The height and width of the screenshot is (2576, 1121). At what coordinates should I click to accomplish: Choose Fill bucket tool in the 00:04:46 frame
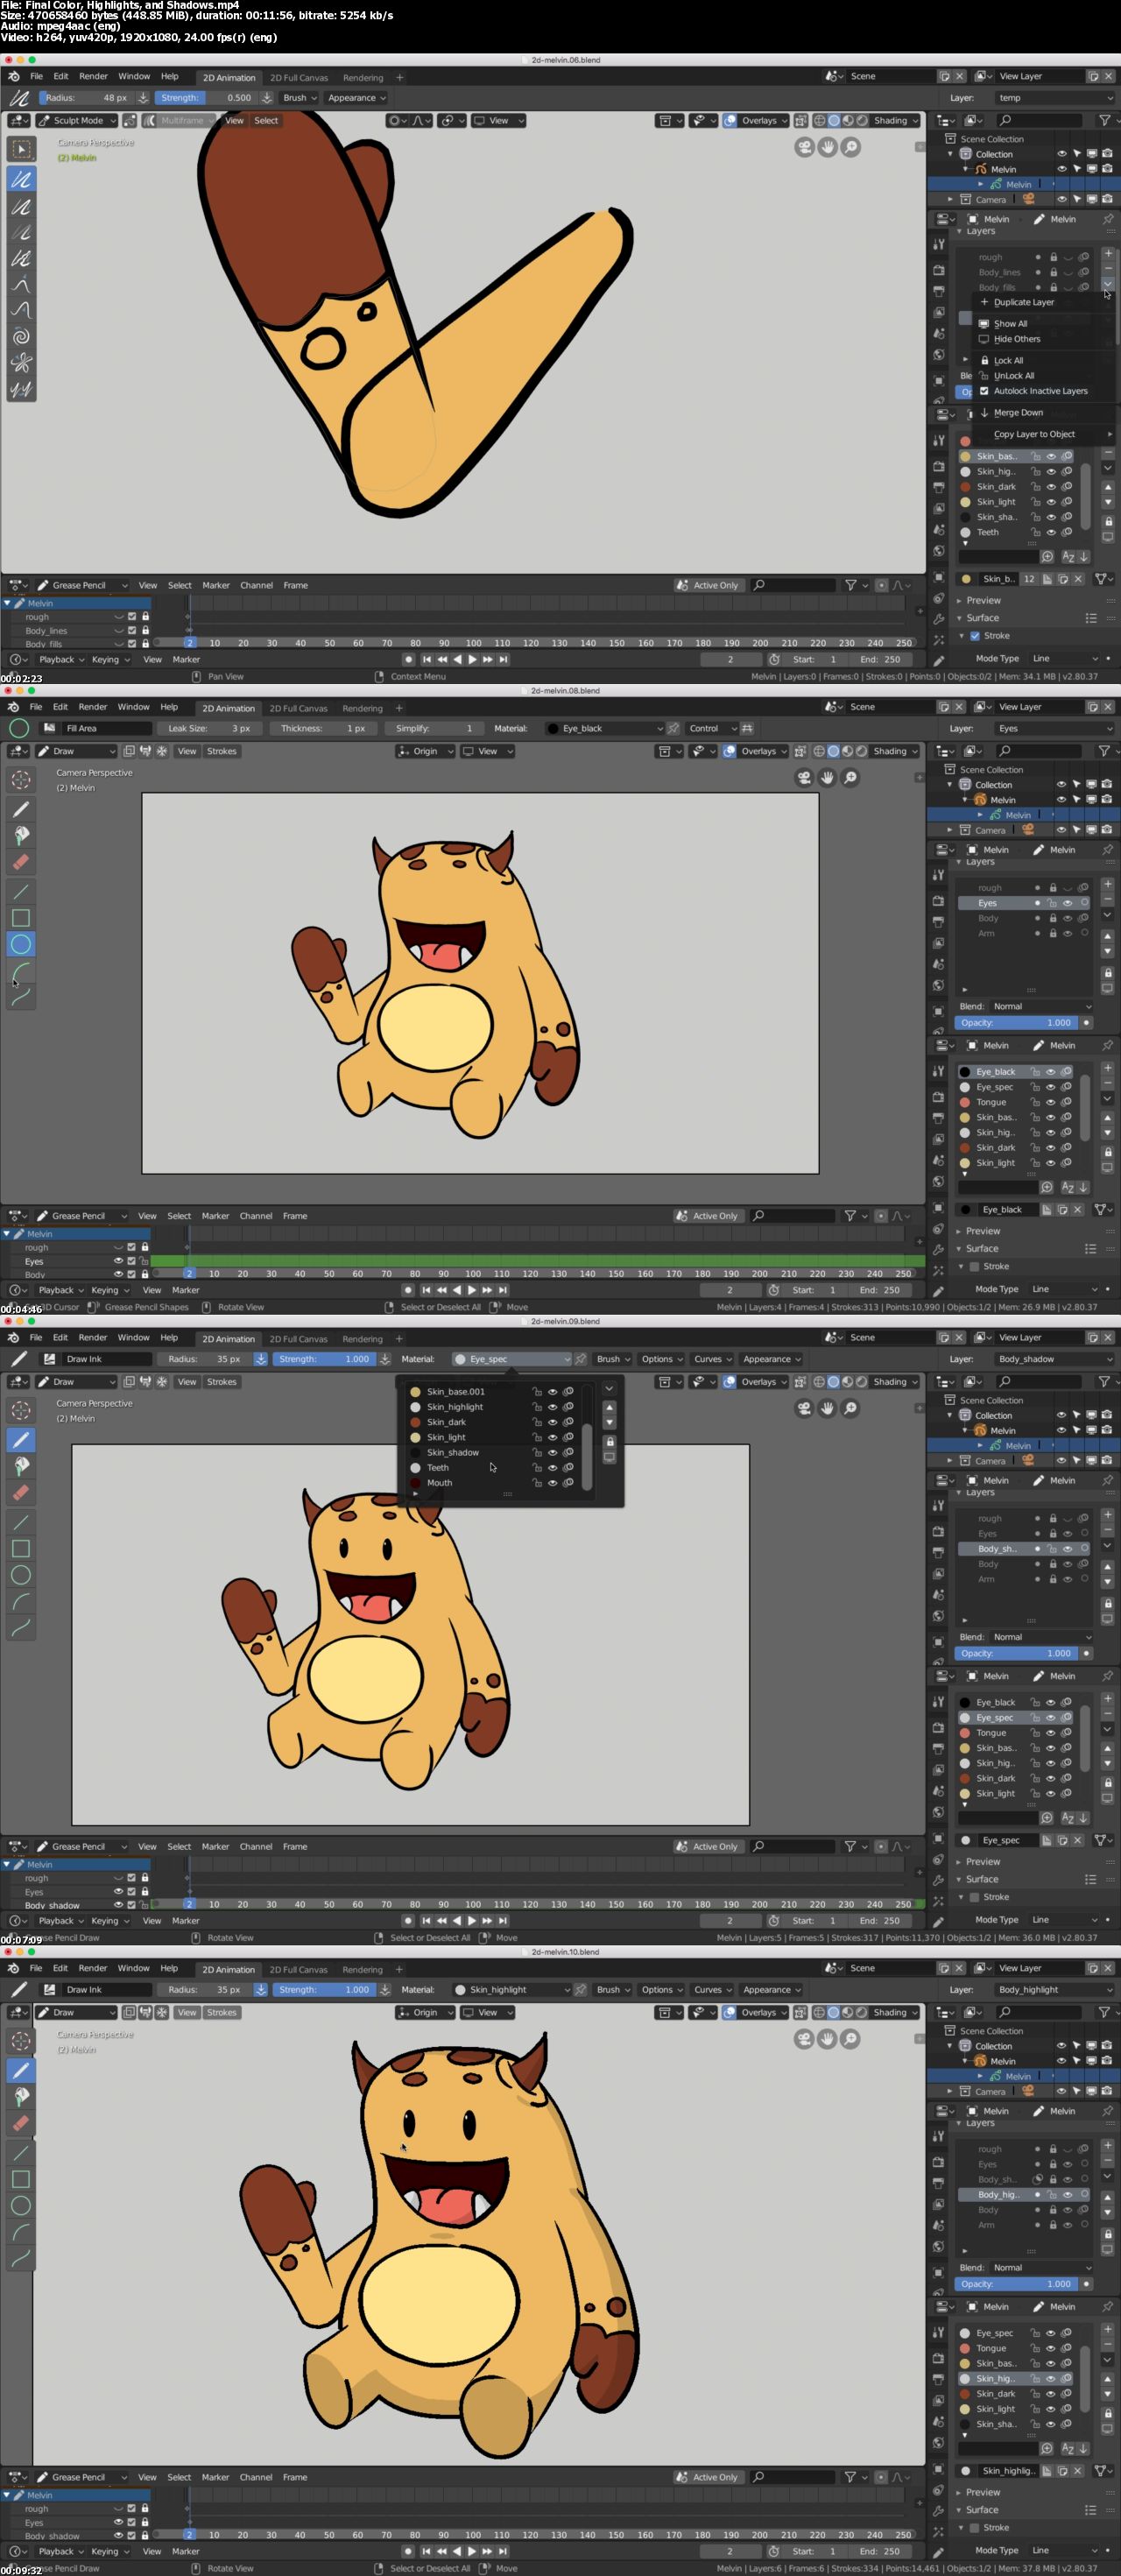coord(21,835)
